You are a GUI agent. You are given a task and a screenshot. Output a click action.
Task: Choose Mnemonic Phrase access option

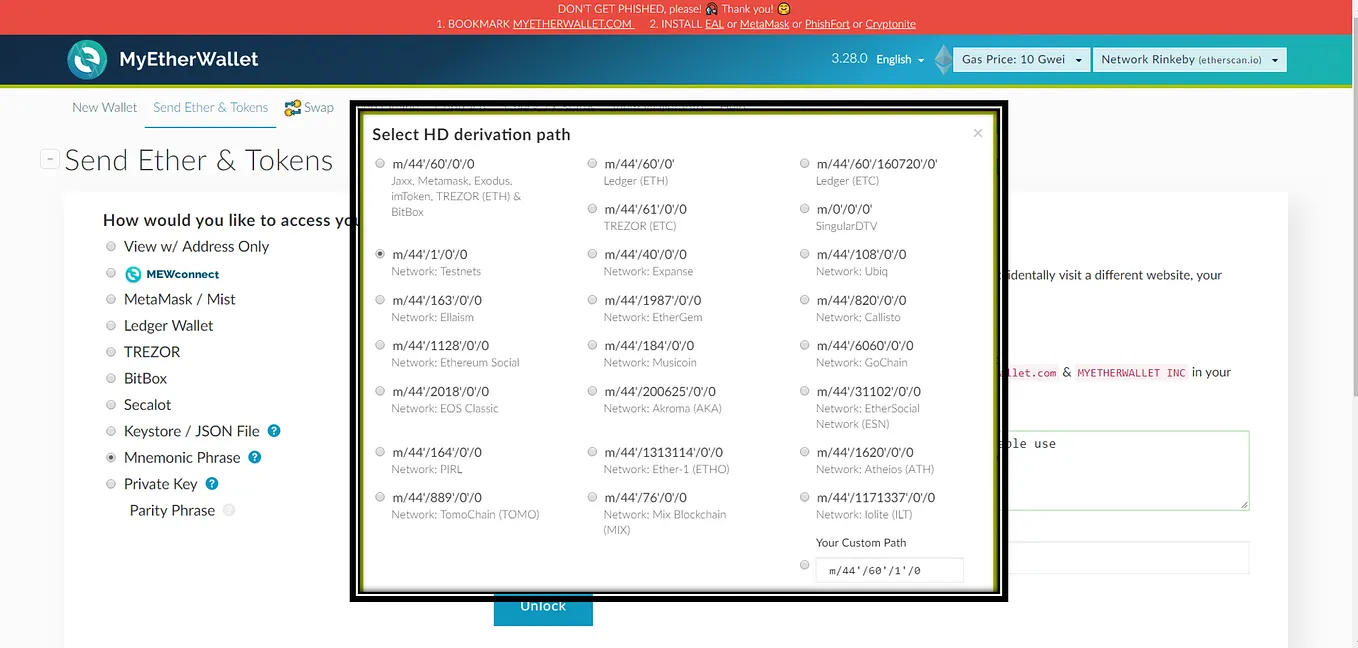(111, 457)
